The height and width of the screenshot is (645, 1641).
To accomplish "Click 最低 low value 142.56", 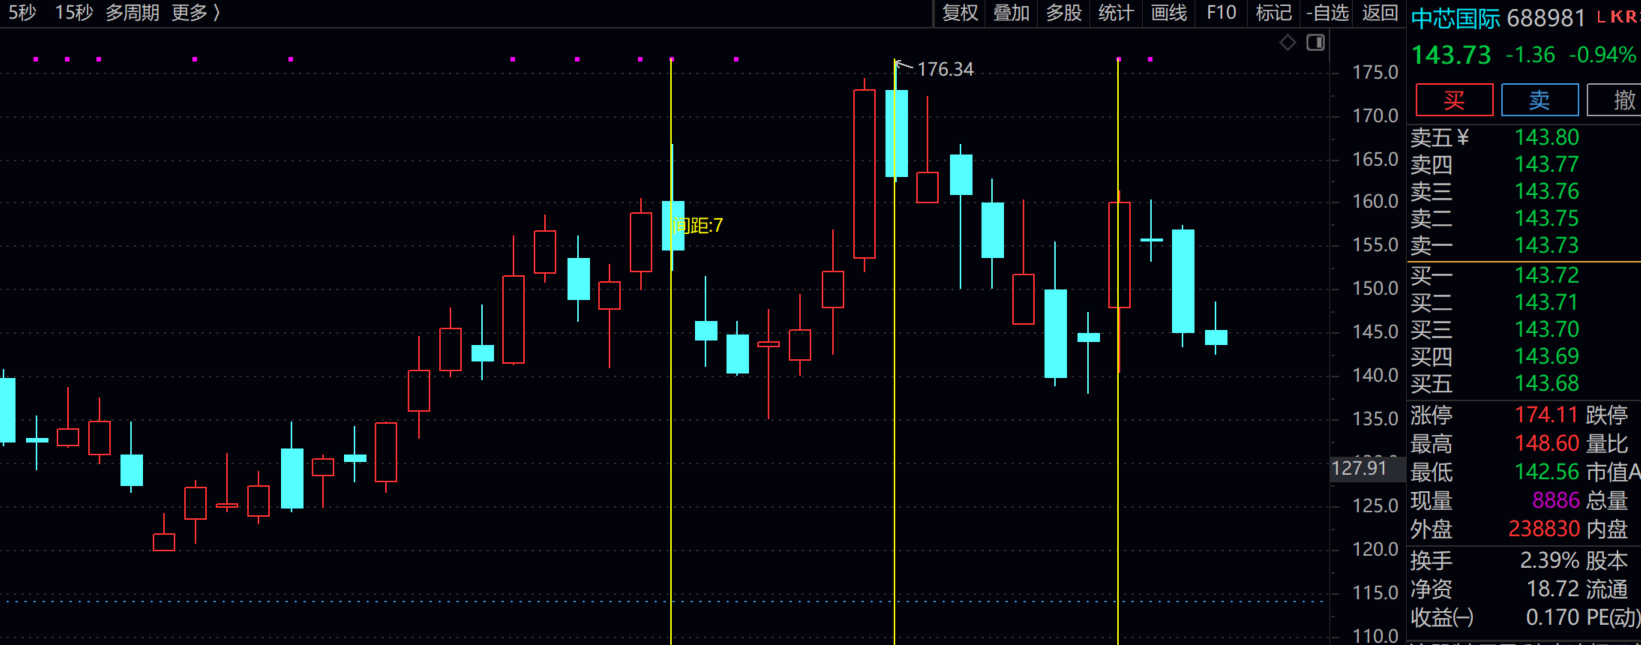I will click(x=1546, y=472).
